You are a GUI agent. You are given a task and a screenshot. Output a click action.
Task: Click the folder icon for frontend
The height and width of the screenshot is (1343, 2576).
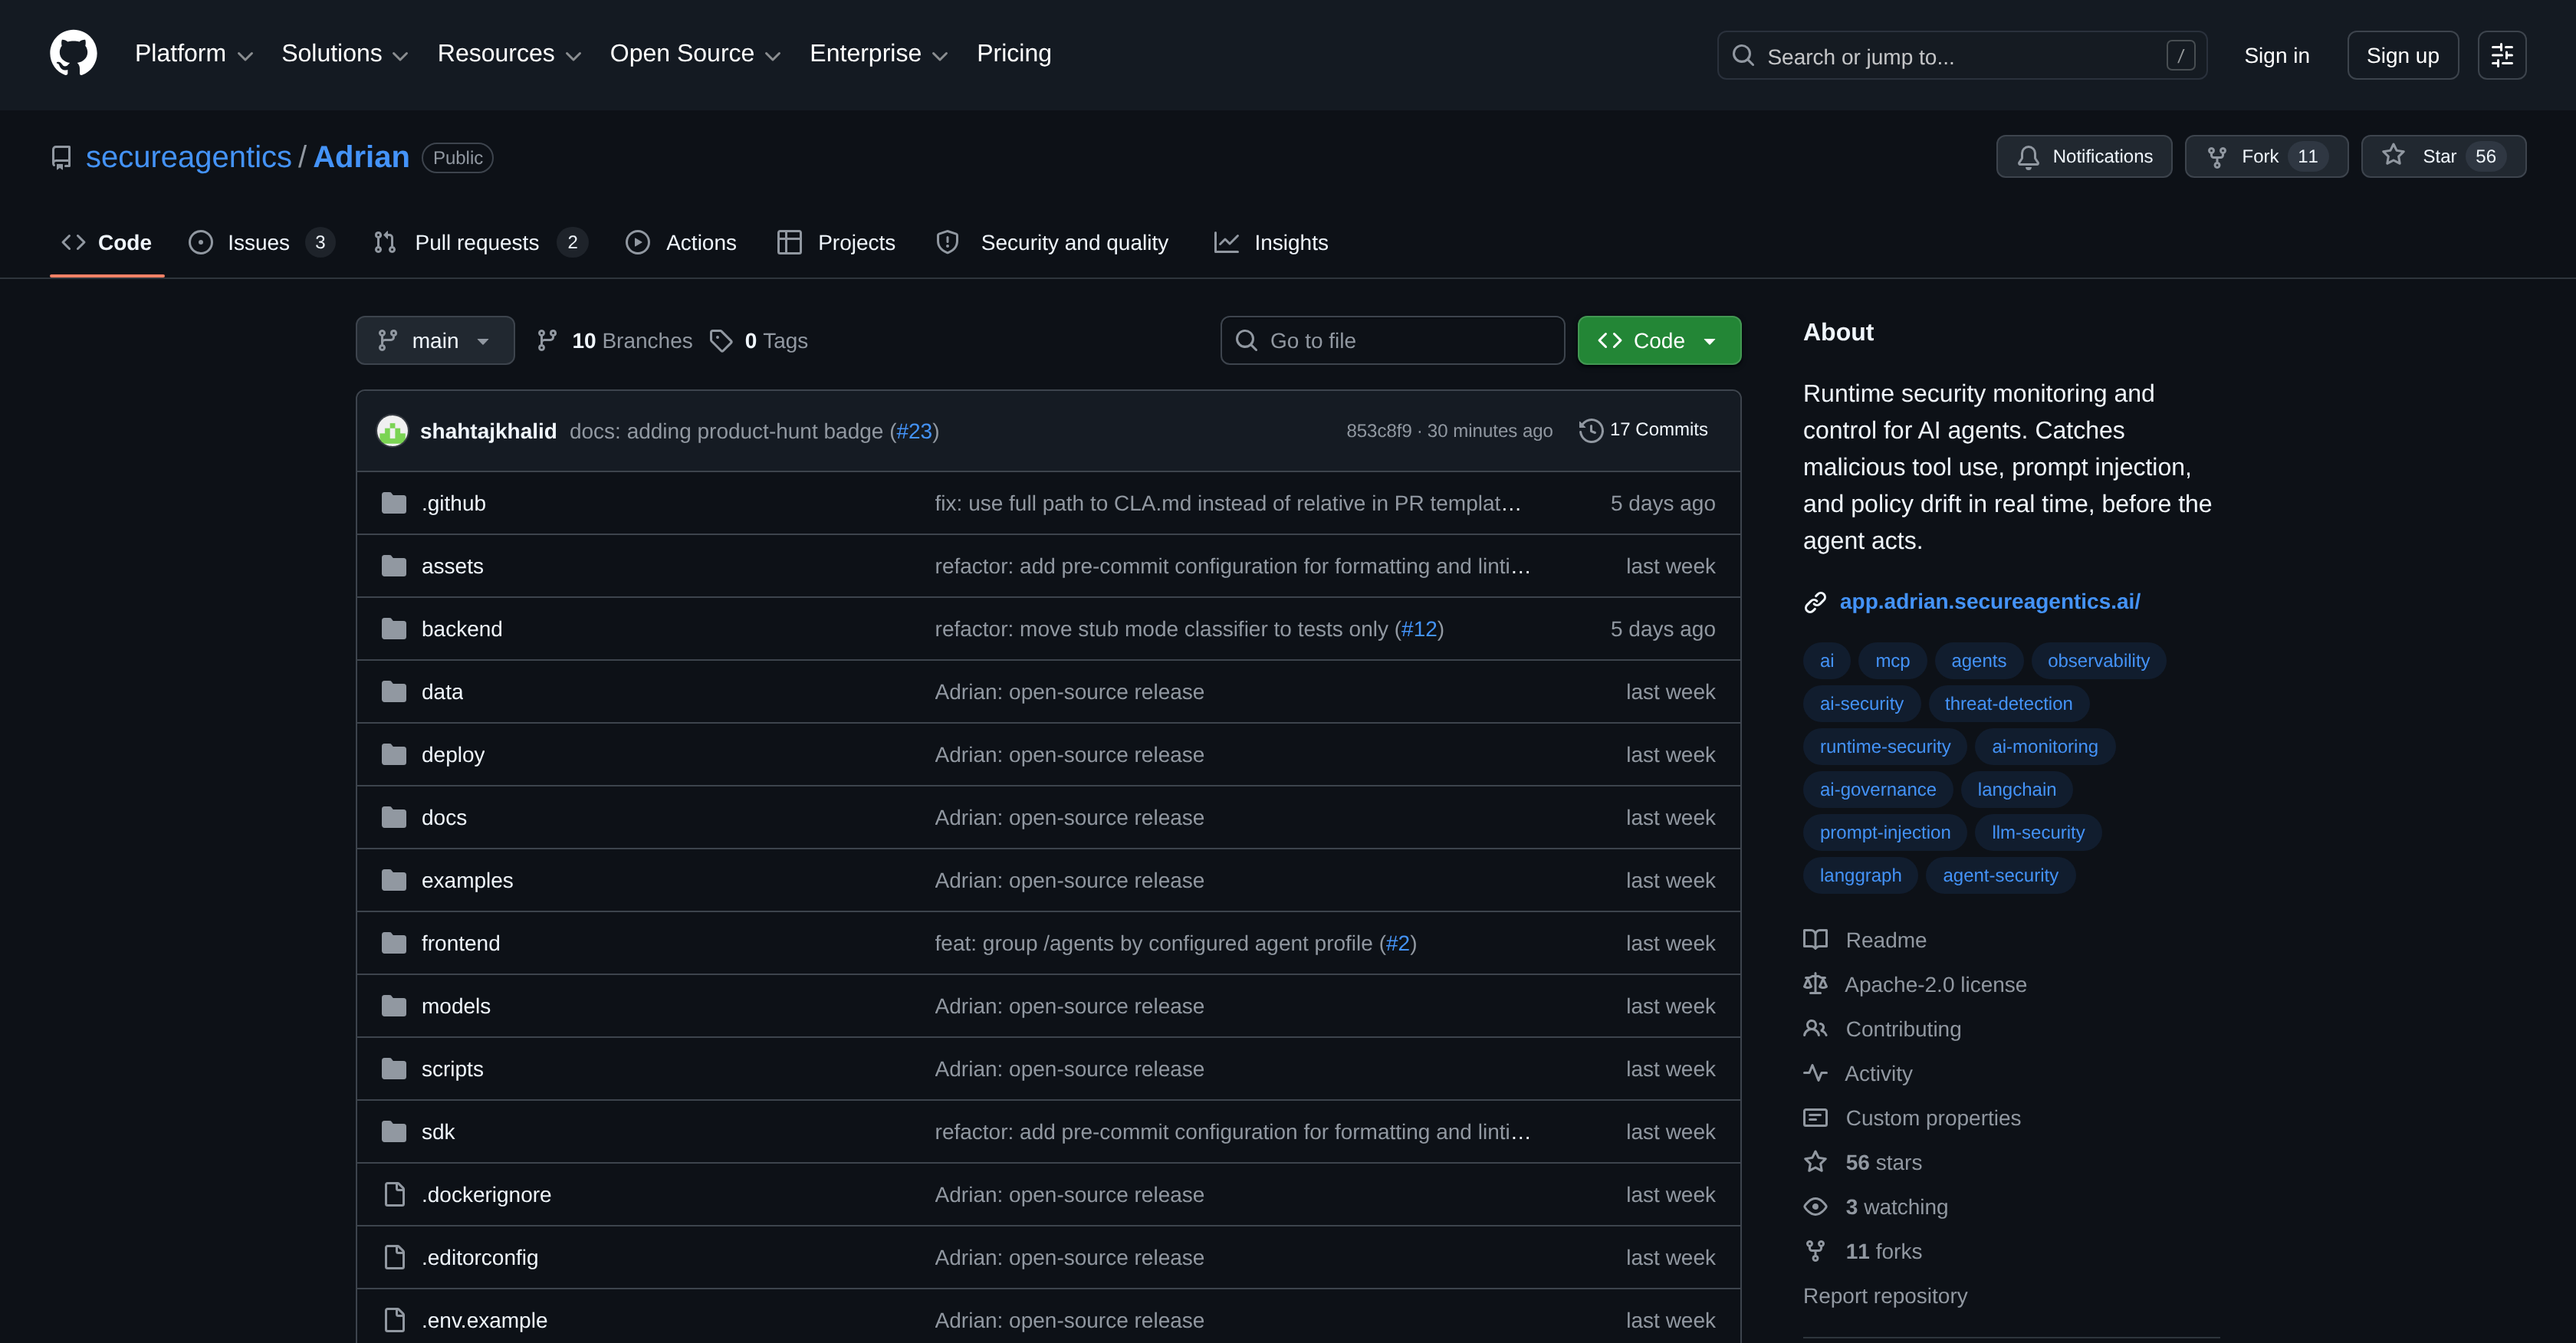pyautogui.click(x=394, y=943)
